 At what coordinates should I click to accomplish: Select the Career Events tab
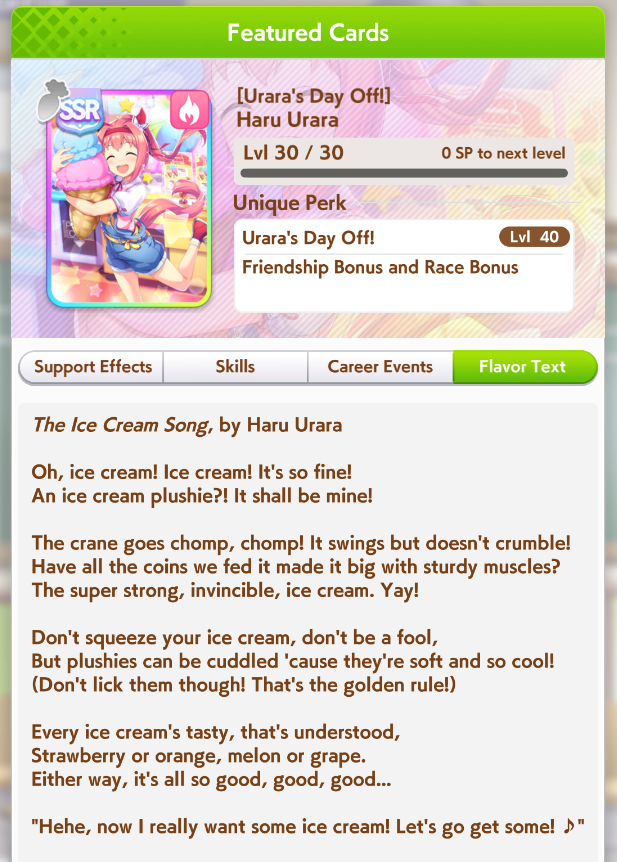(380, 367)
